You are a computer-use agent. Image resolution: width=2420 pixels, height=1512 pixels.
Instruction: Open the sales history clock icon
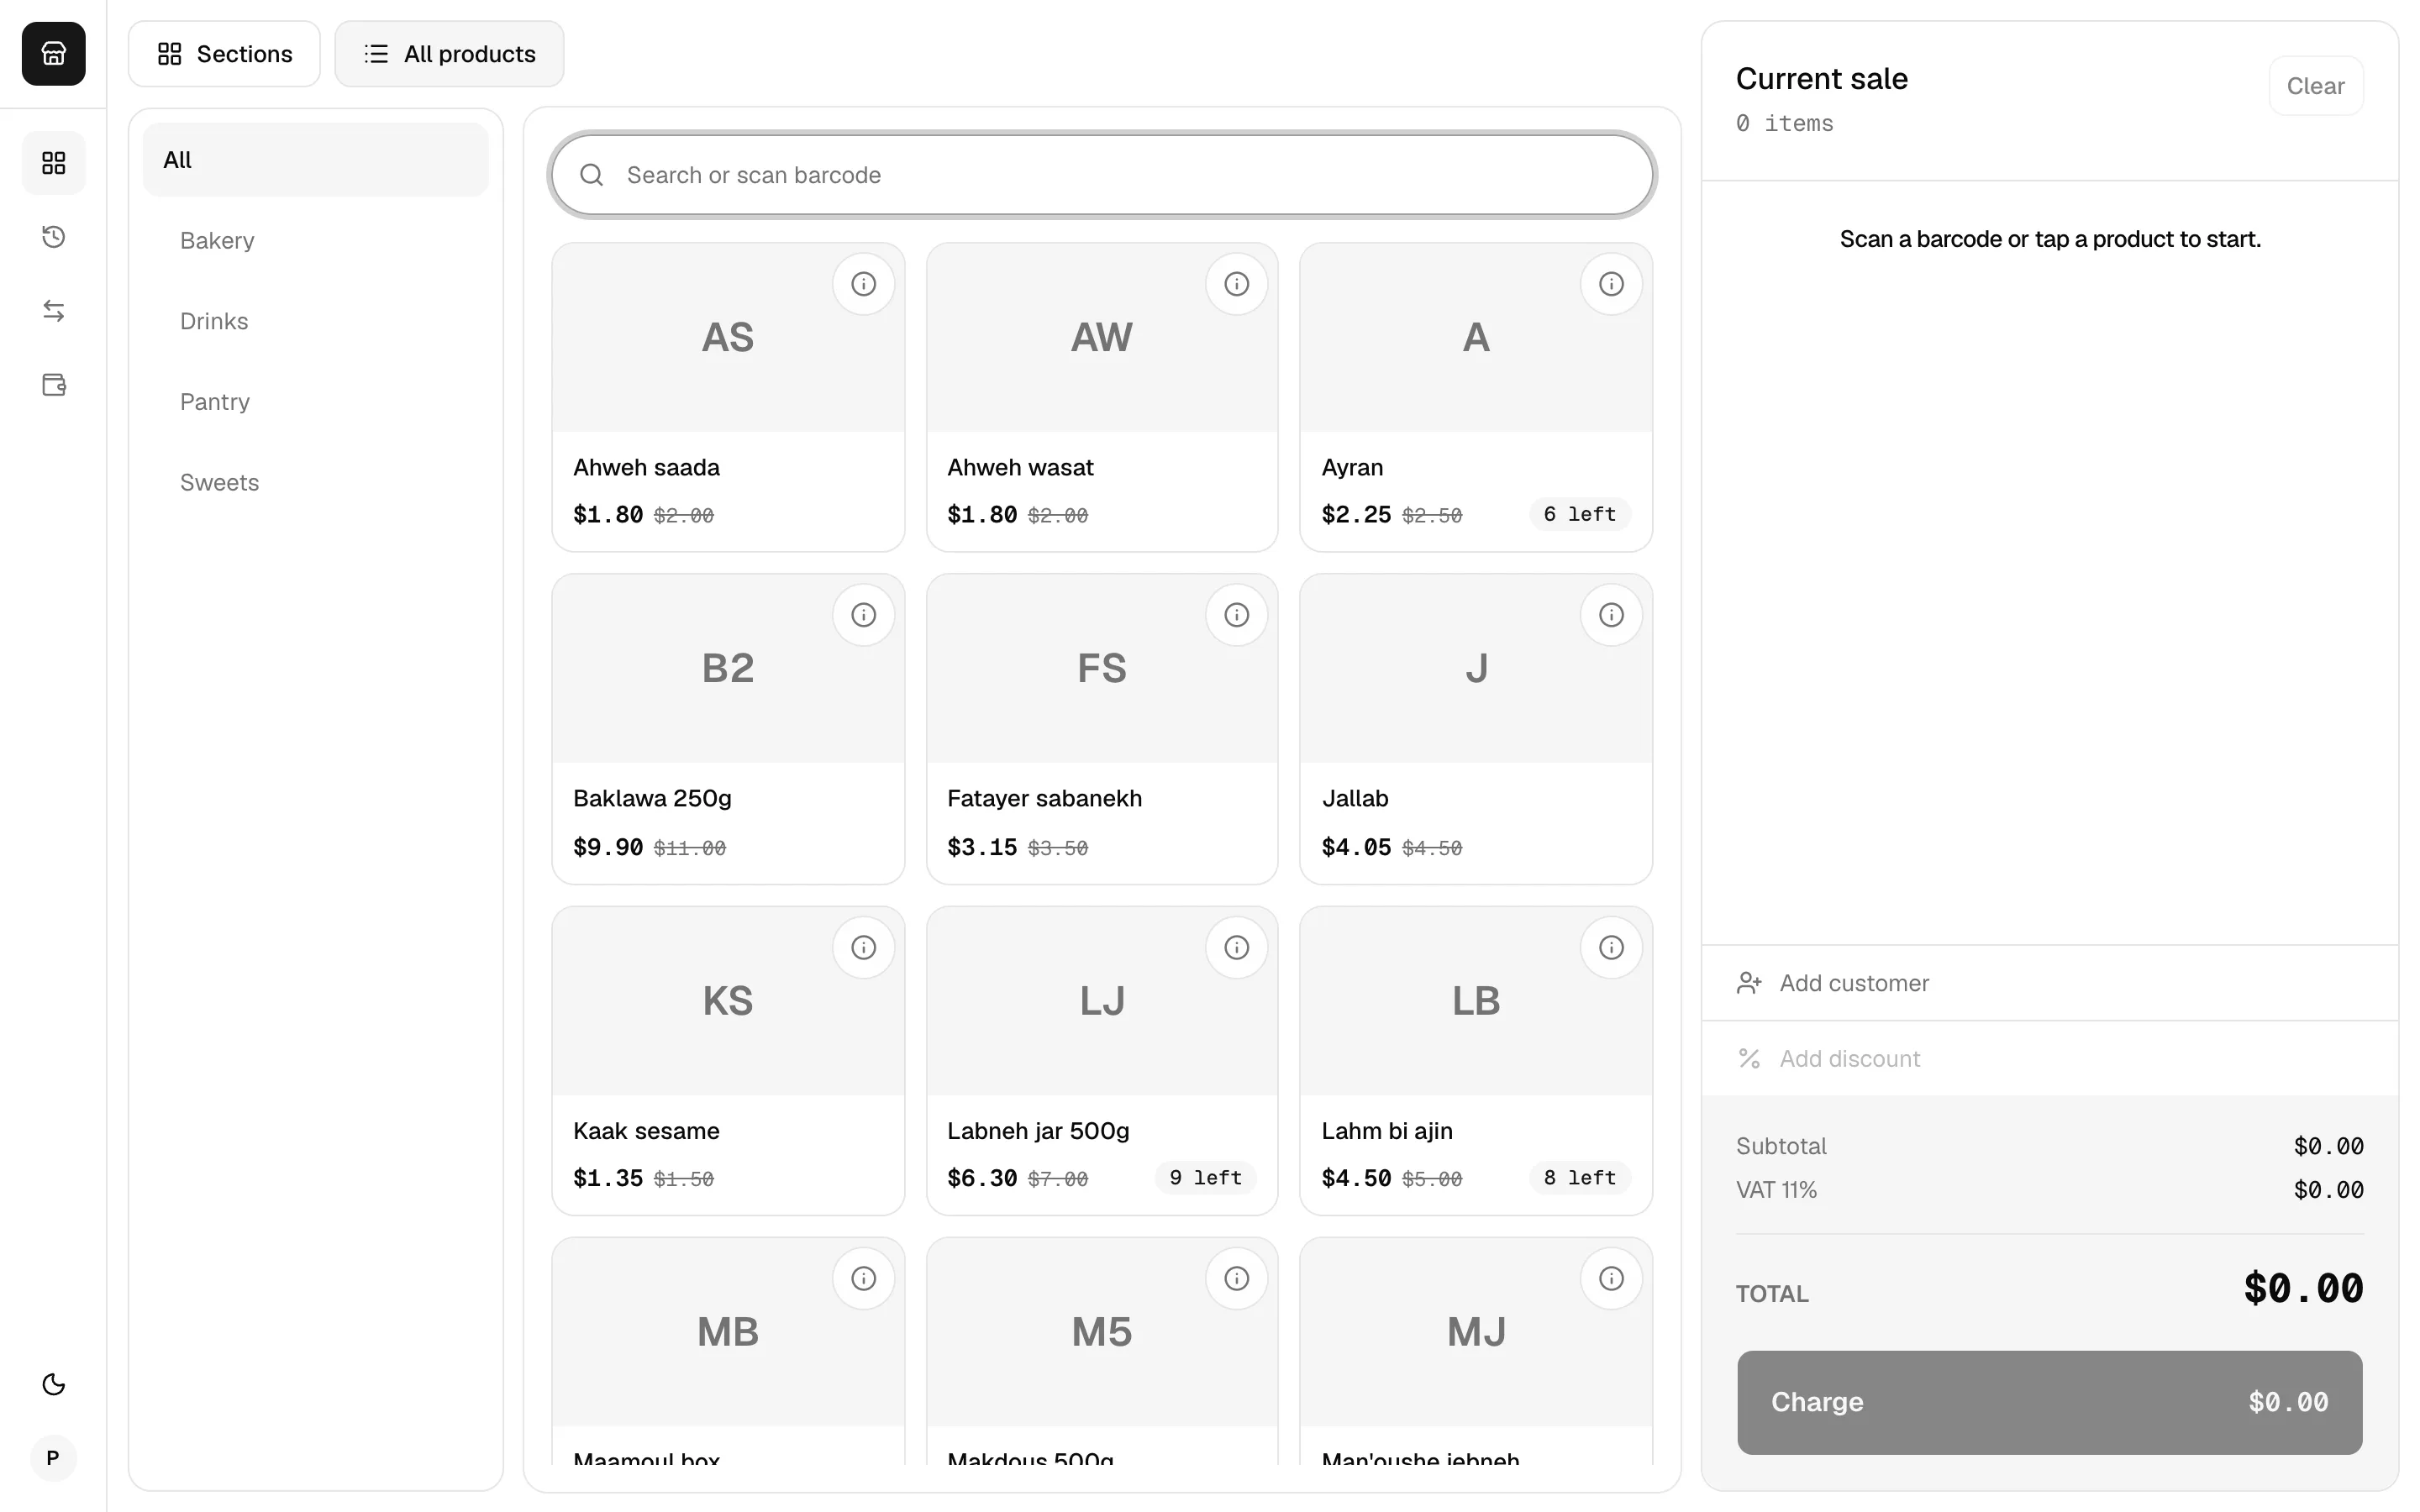coord(53,237)
